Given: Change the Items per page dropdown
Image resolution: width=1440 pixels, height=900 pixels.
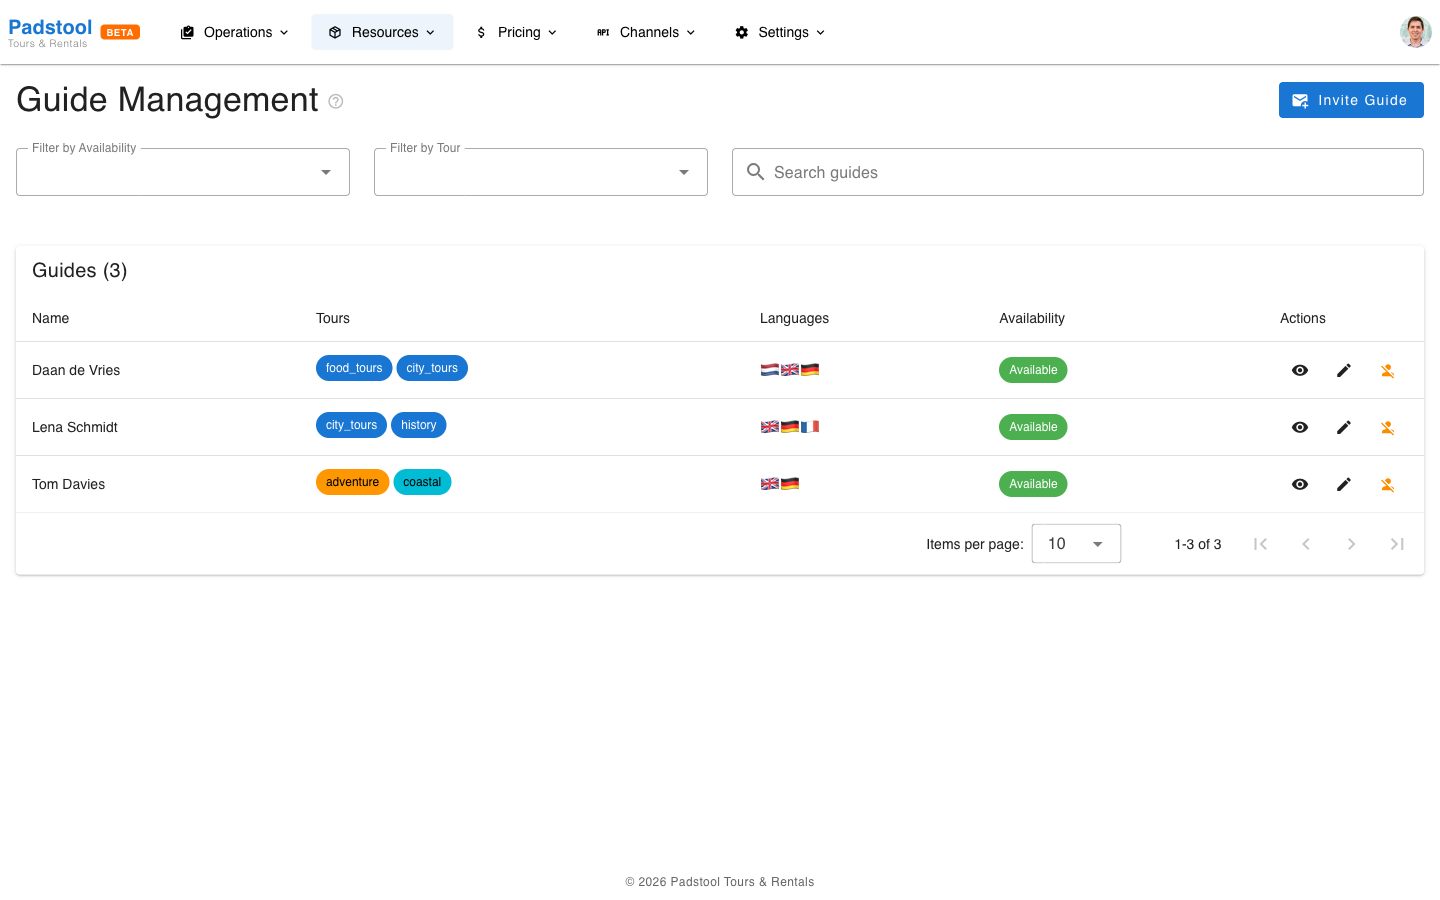Looking at the screenshot, I should coord(1076,544).
